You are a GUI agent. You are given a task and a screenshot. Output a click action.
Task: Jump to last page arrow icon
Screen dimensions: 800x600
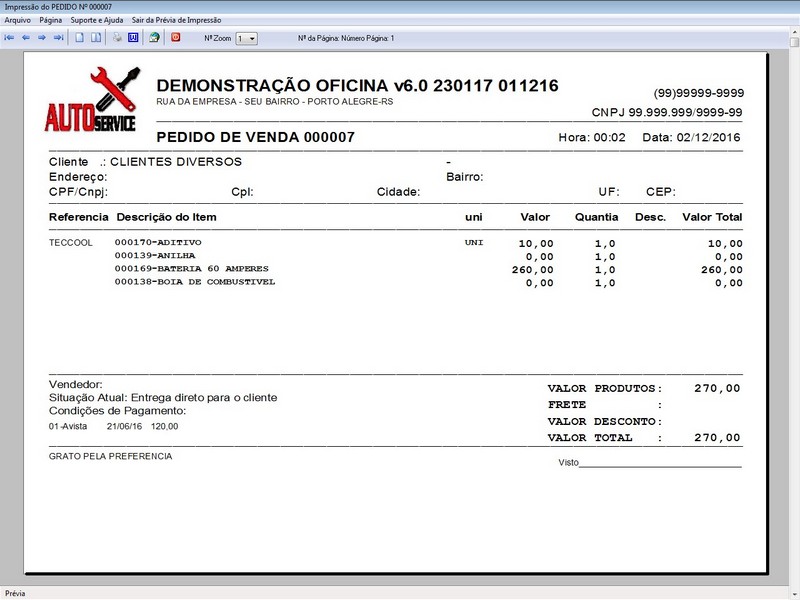click(59, 38)
